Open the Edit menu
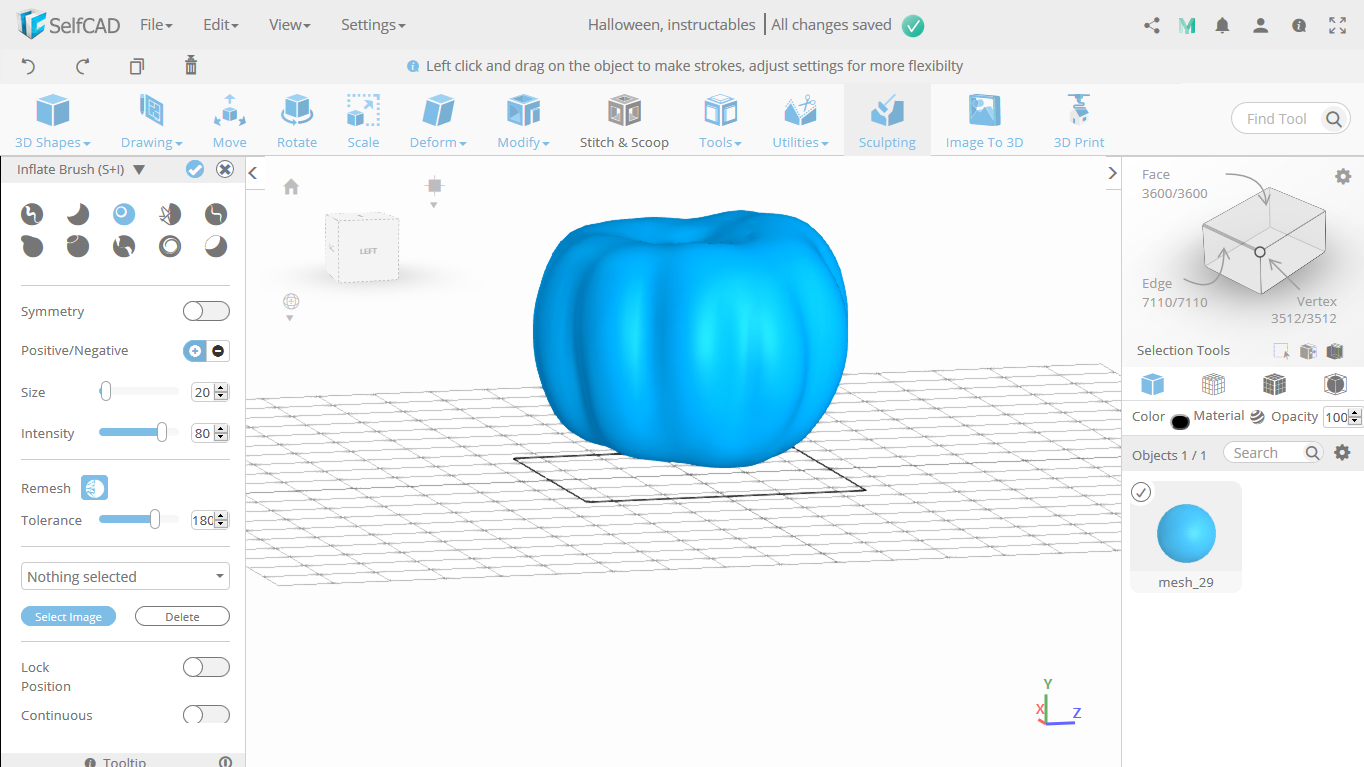This screenshot has width=1364, height=767. pos(220,25)
